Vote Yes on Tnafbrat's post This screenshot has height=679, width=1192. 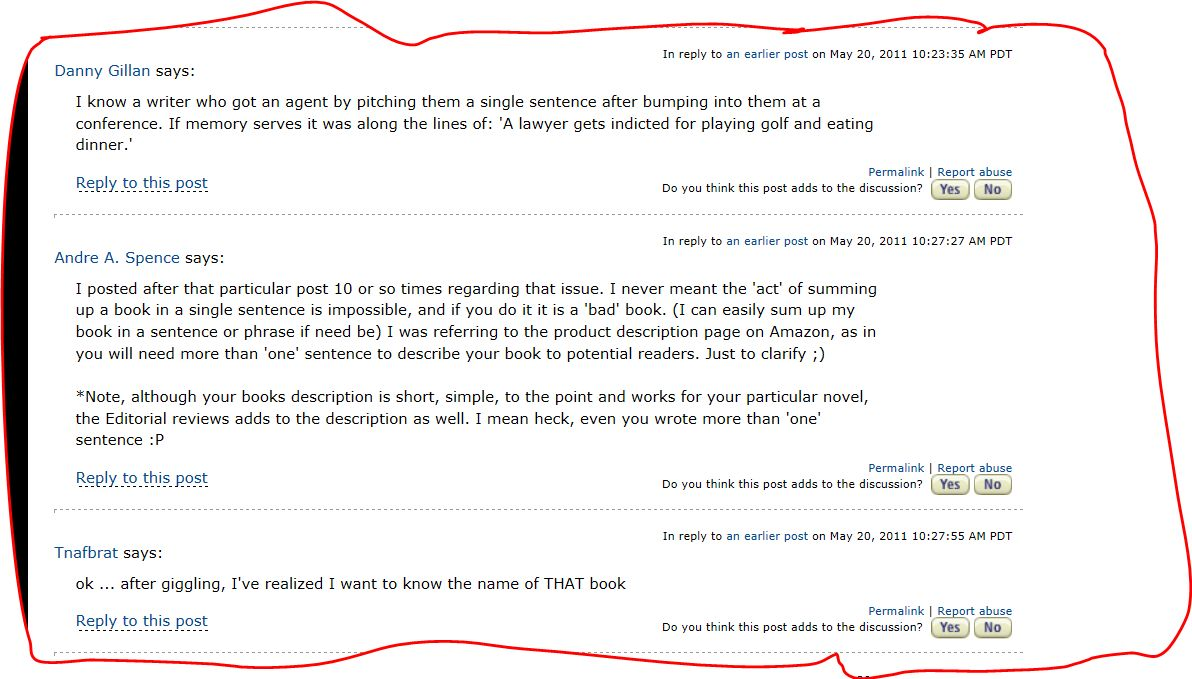[x=950, y=627]
